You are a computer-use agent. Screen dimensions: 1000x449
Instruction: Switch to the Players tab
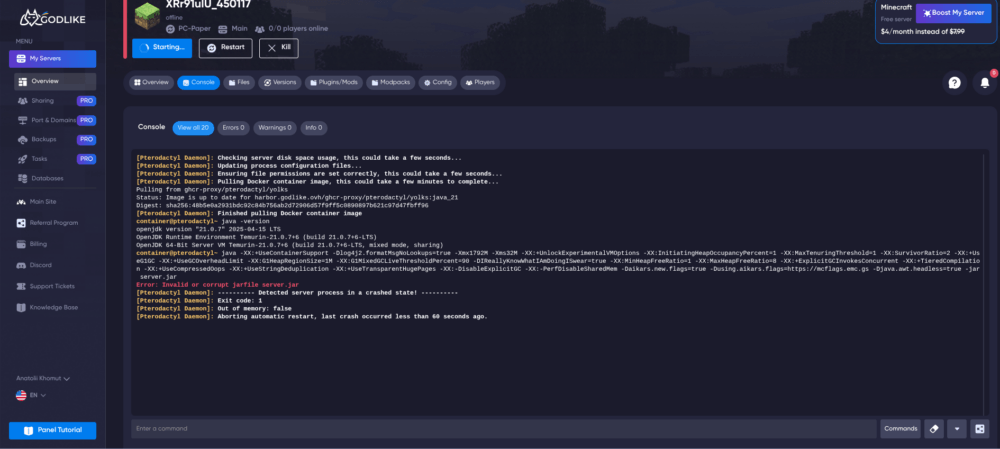[480, 82]
